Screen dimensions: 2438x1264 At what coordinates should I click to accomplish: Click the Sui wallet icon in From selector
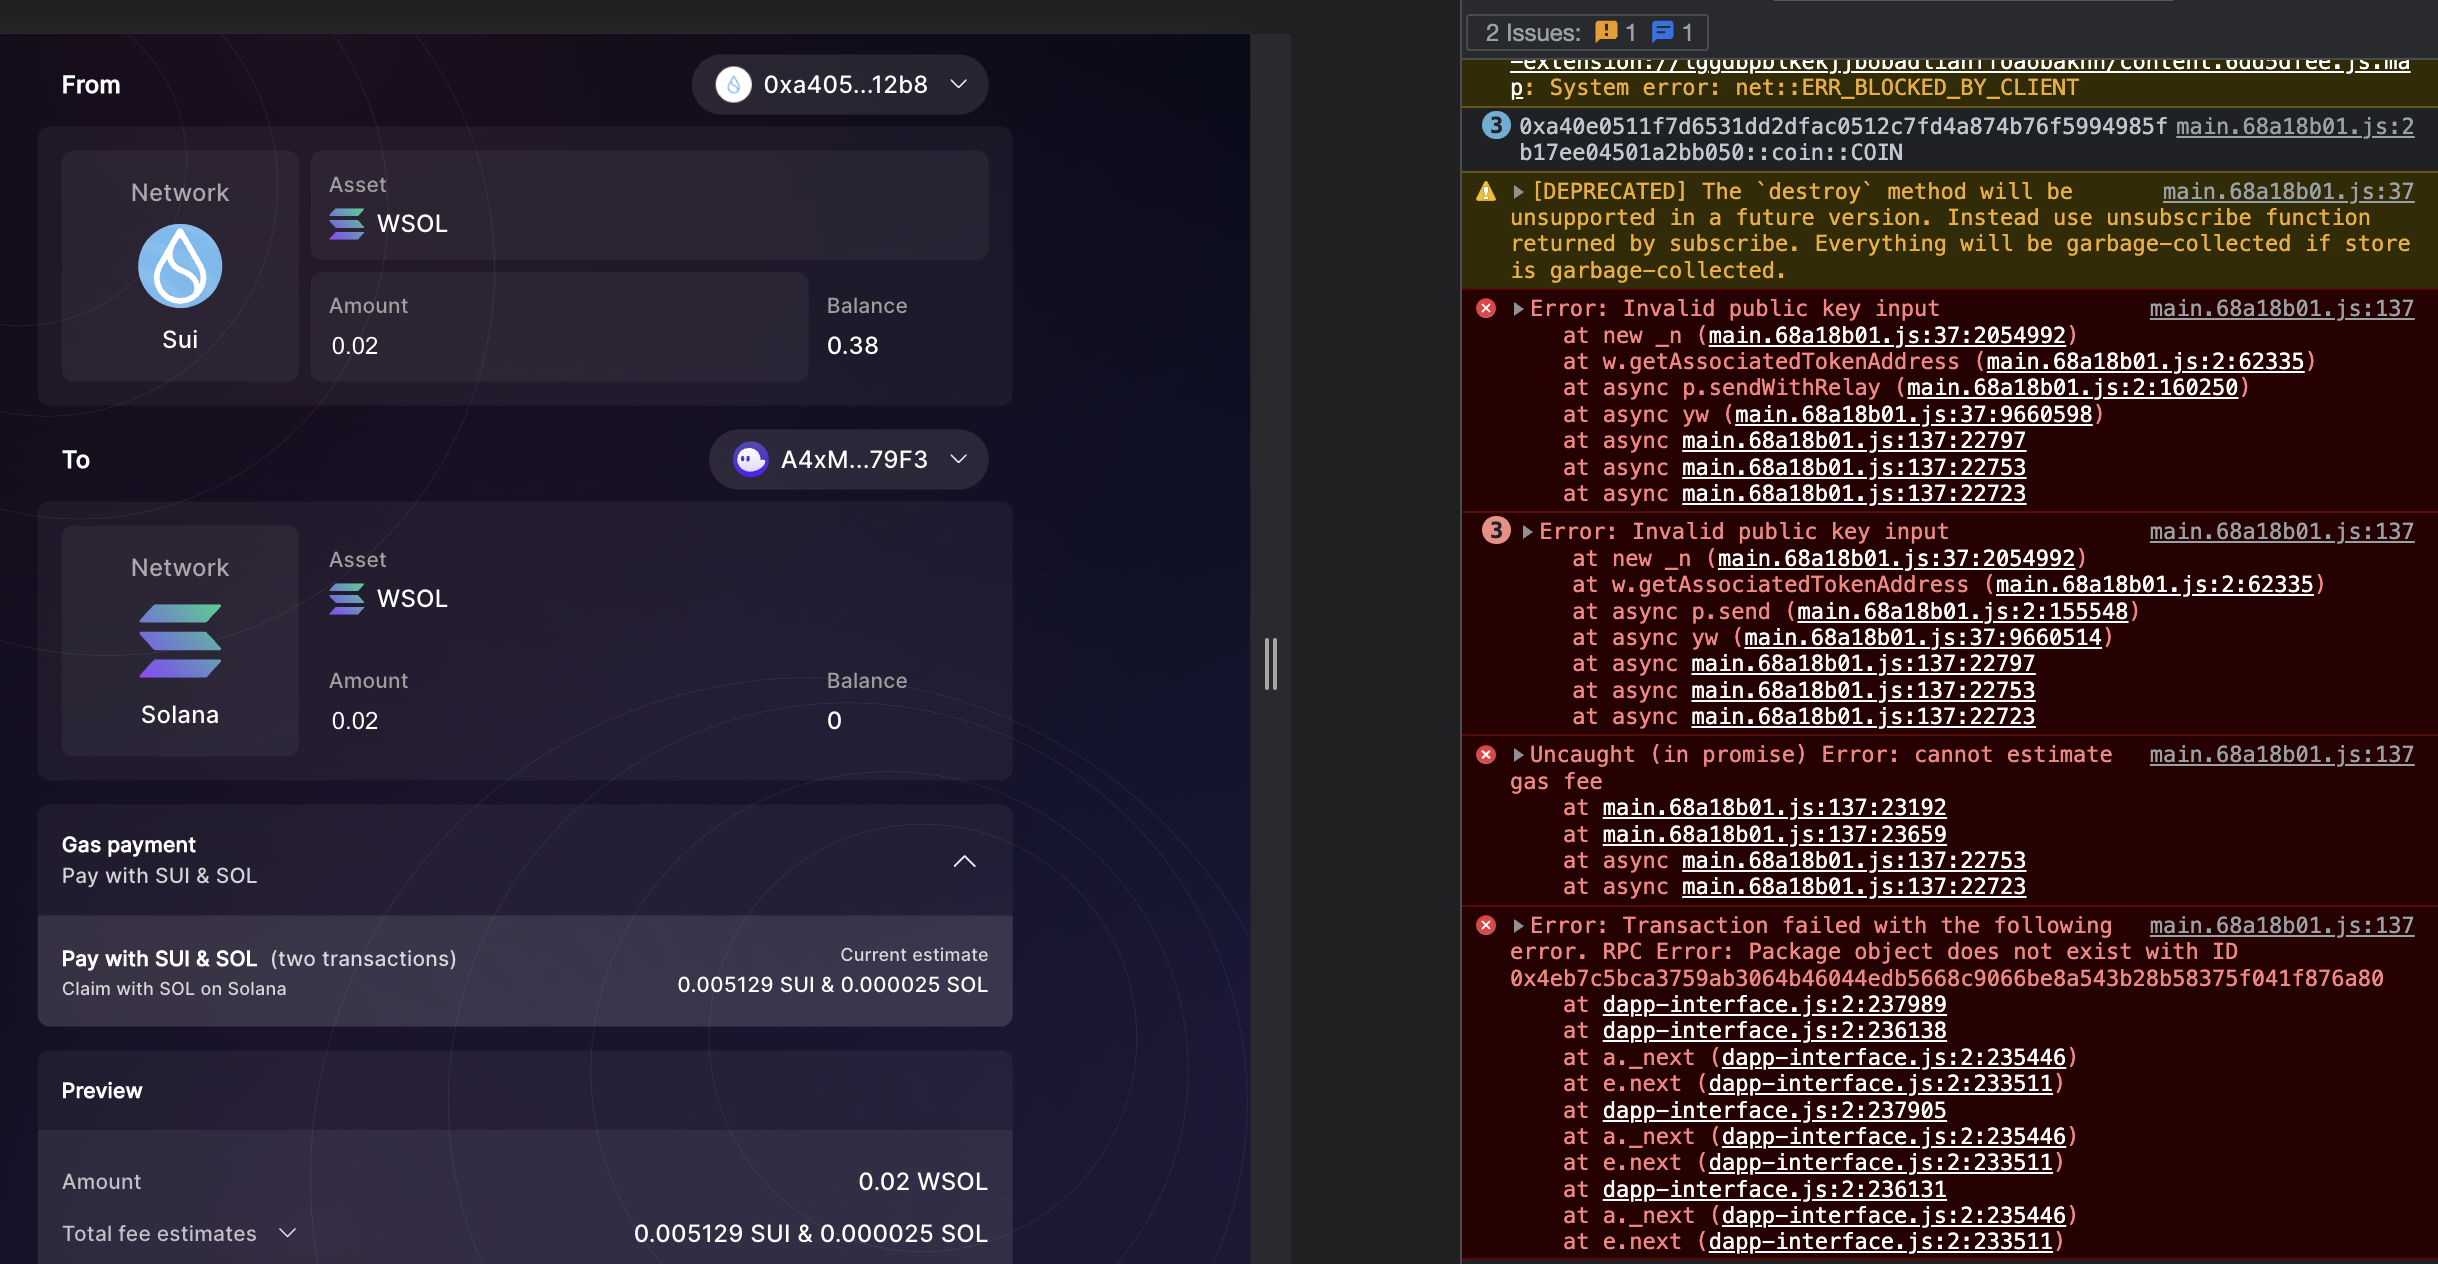[x=733, y=85]
